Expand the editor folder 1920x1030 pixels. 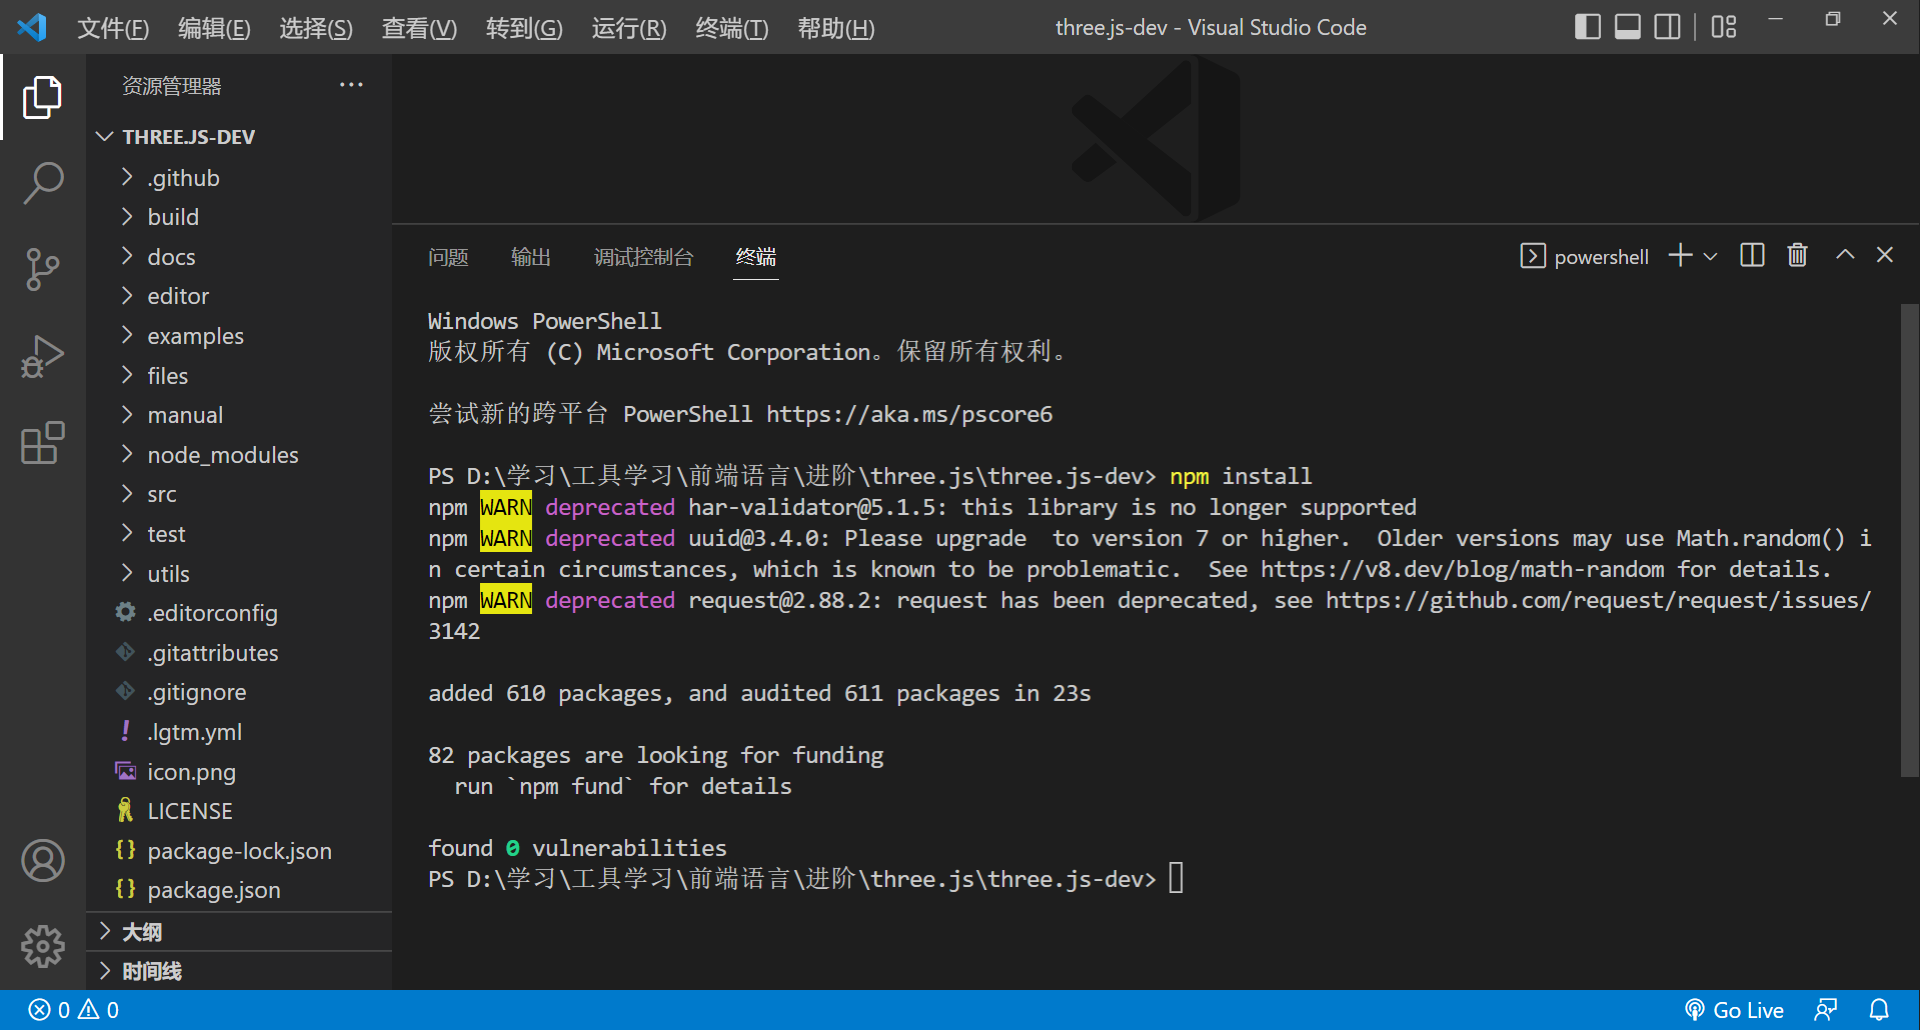[239, 296]
